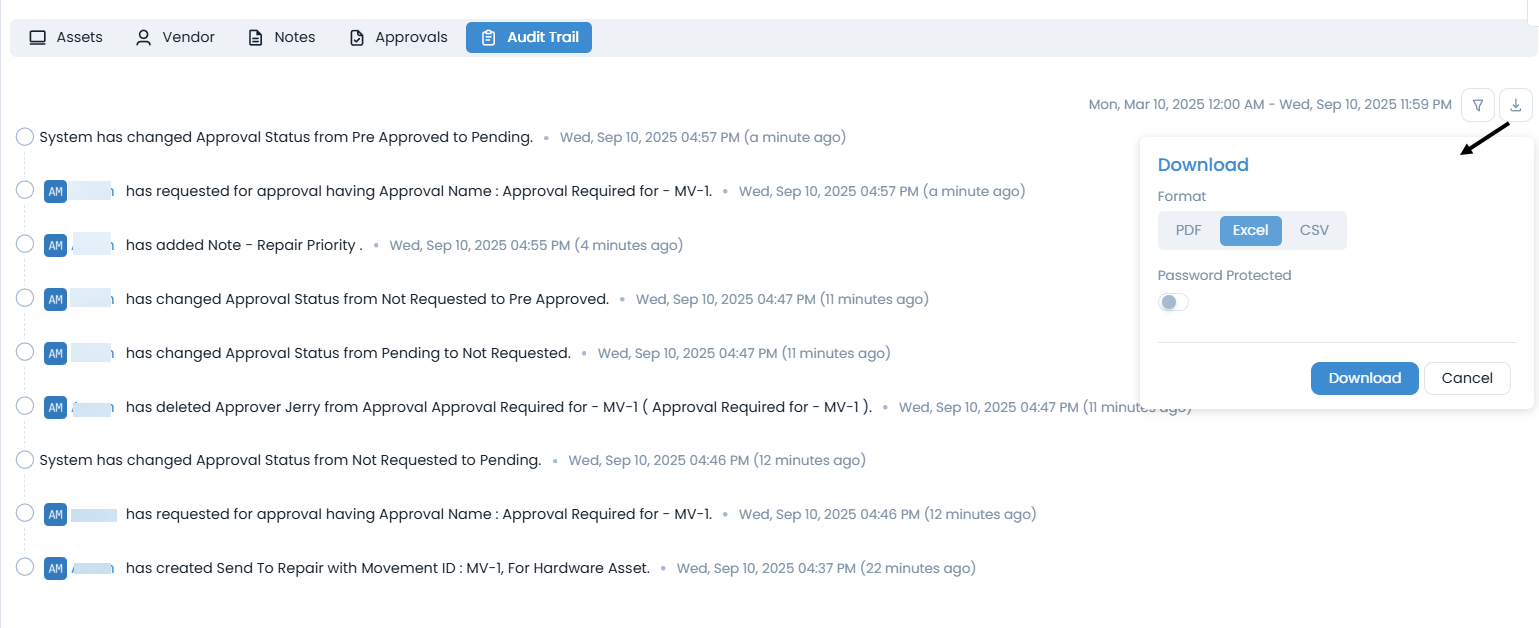This screenshot has width=1539, height=628.
Task: Open the Approvals tab
Action: point(398,36)
